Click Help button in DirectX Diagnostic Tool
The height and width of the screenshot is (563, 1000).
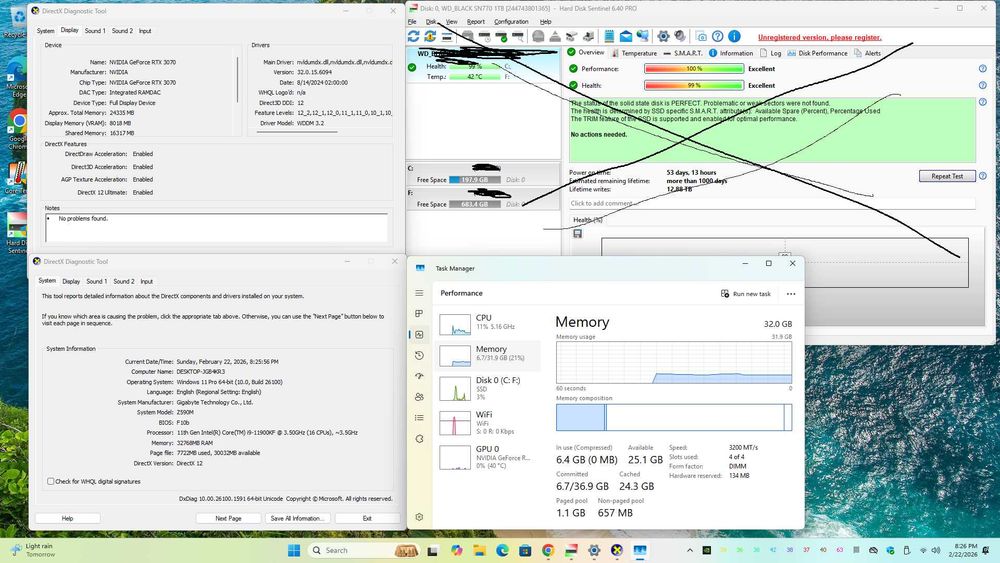pos(68,518)
